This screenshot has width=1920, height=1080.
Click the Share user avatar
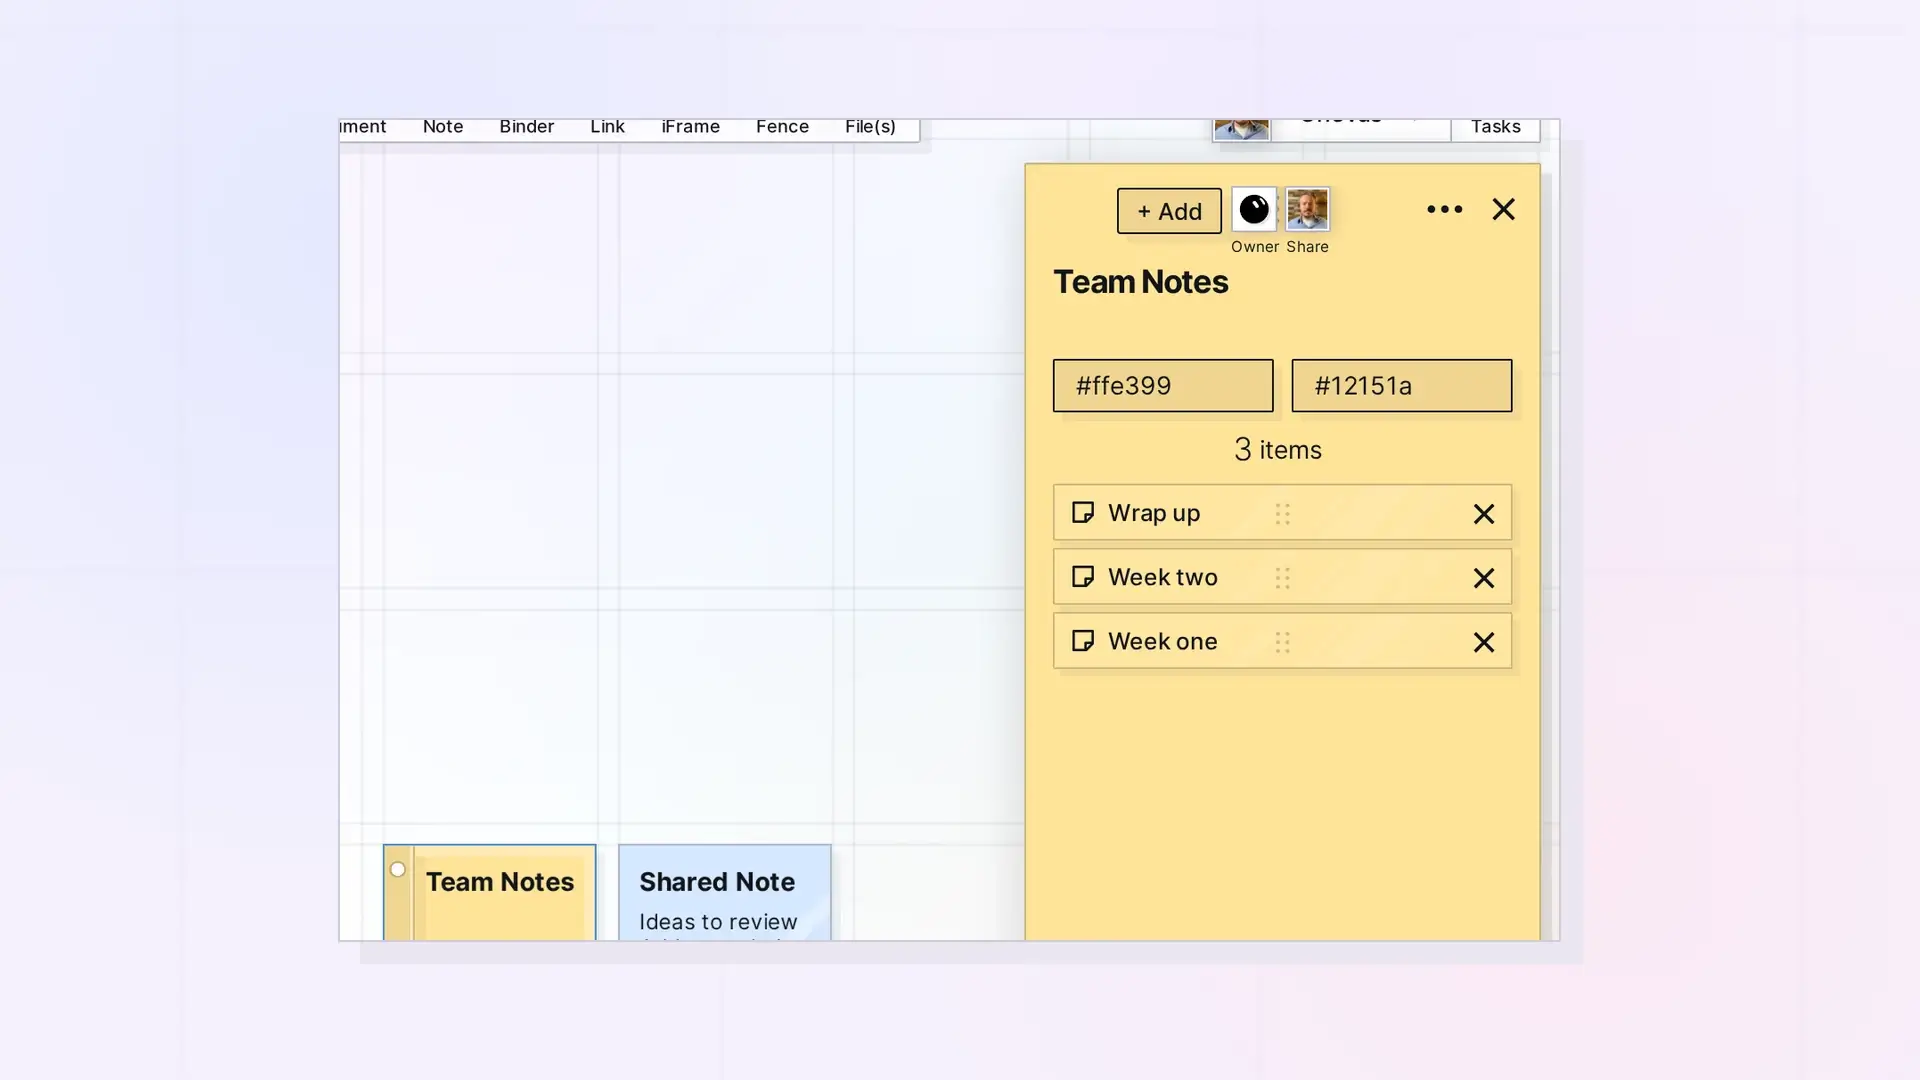pyautogui.click(x=1307, y=209)
